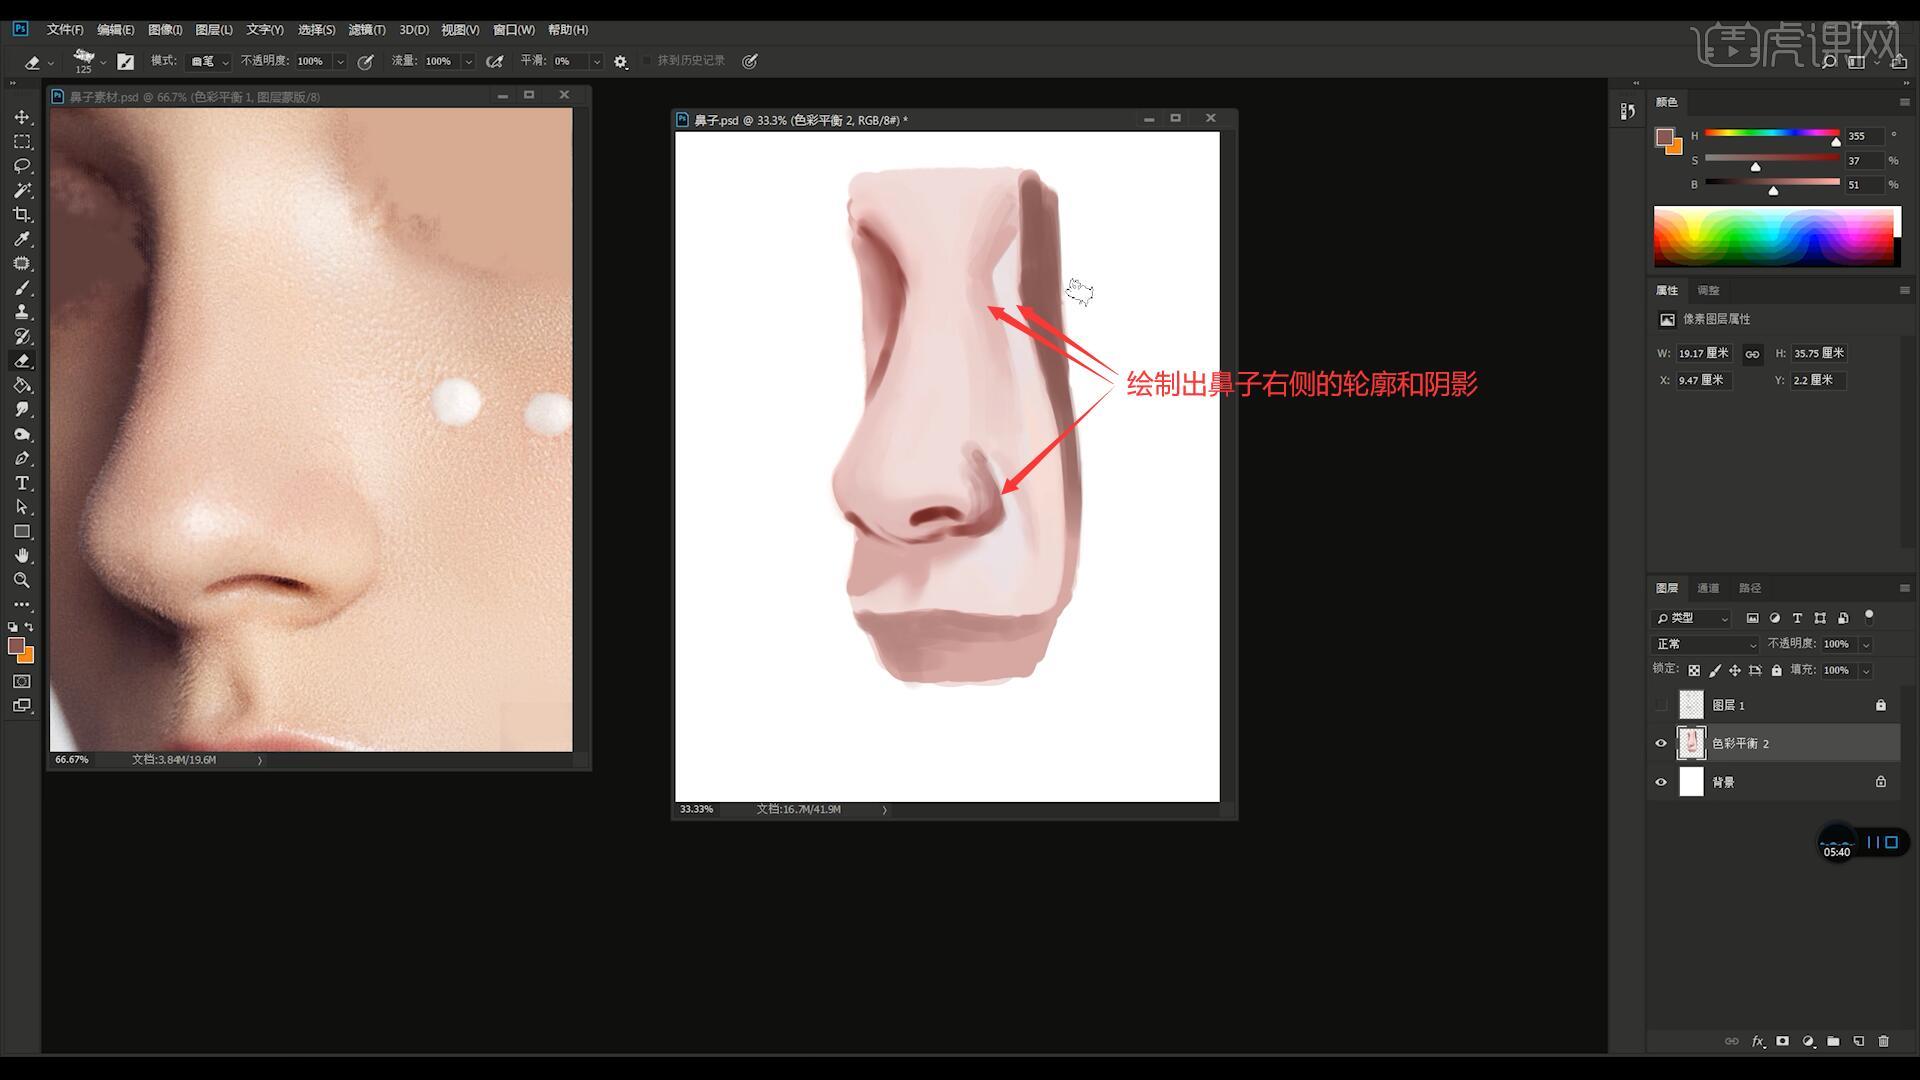
Task: Expand the eraser mode dropdown
Action: click(x=209, y=61)
